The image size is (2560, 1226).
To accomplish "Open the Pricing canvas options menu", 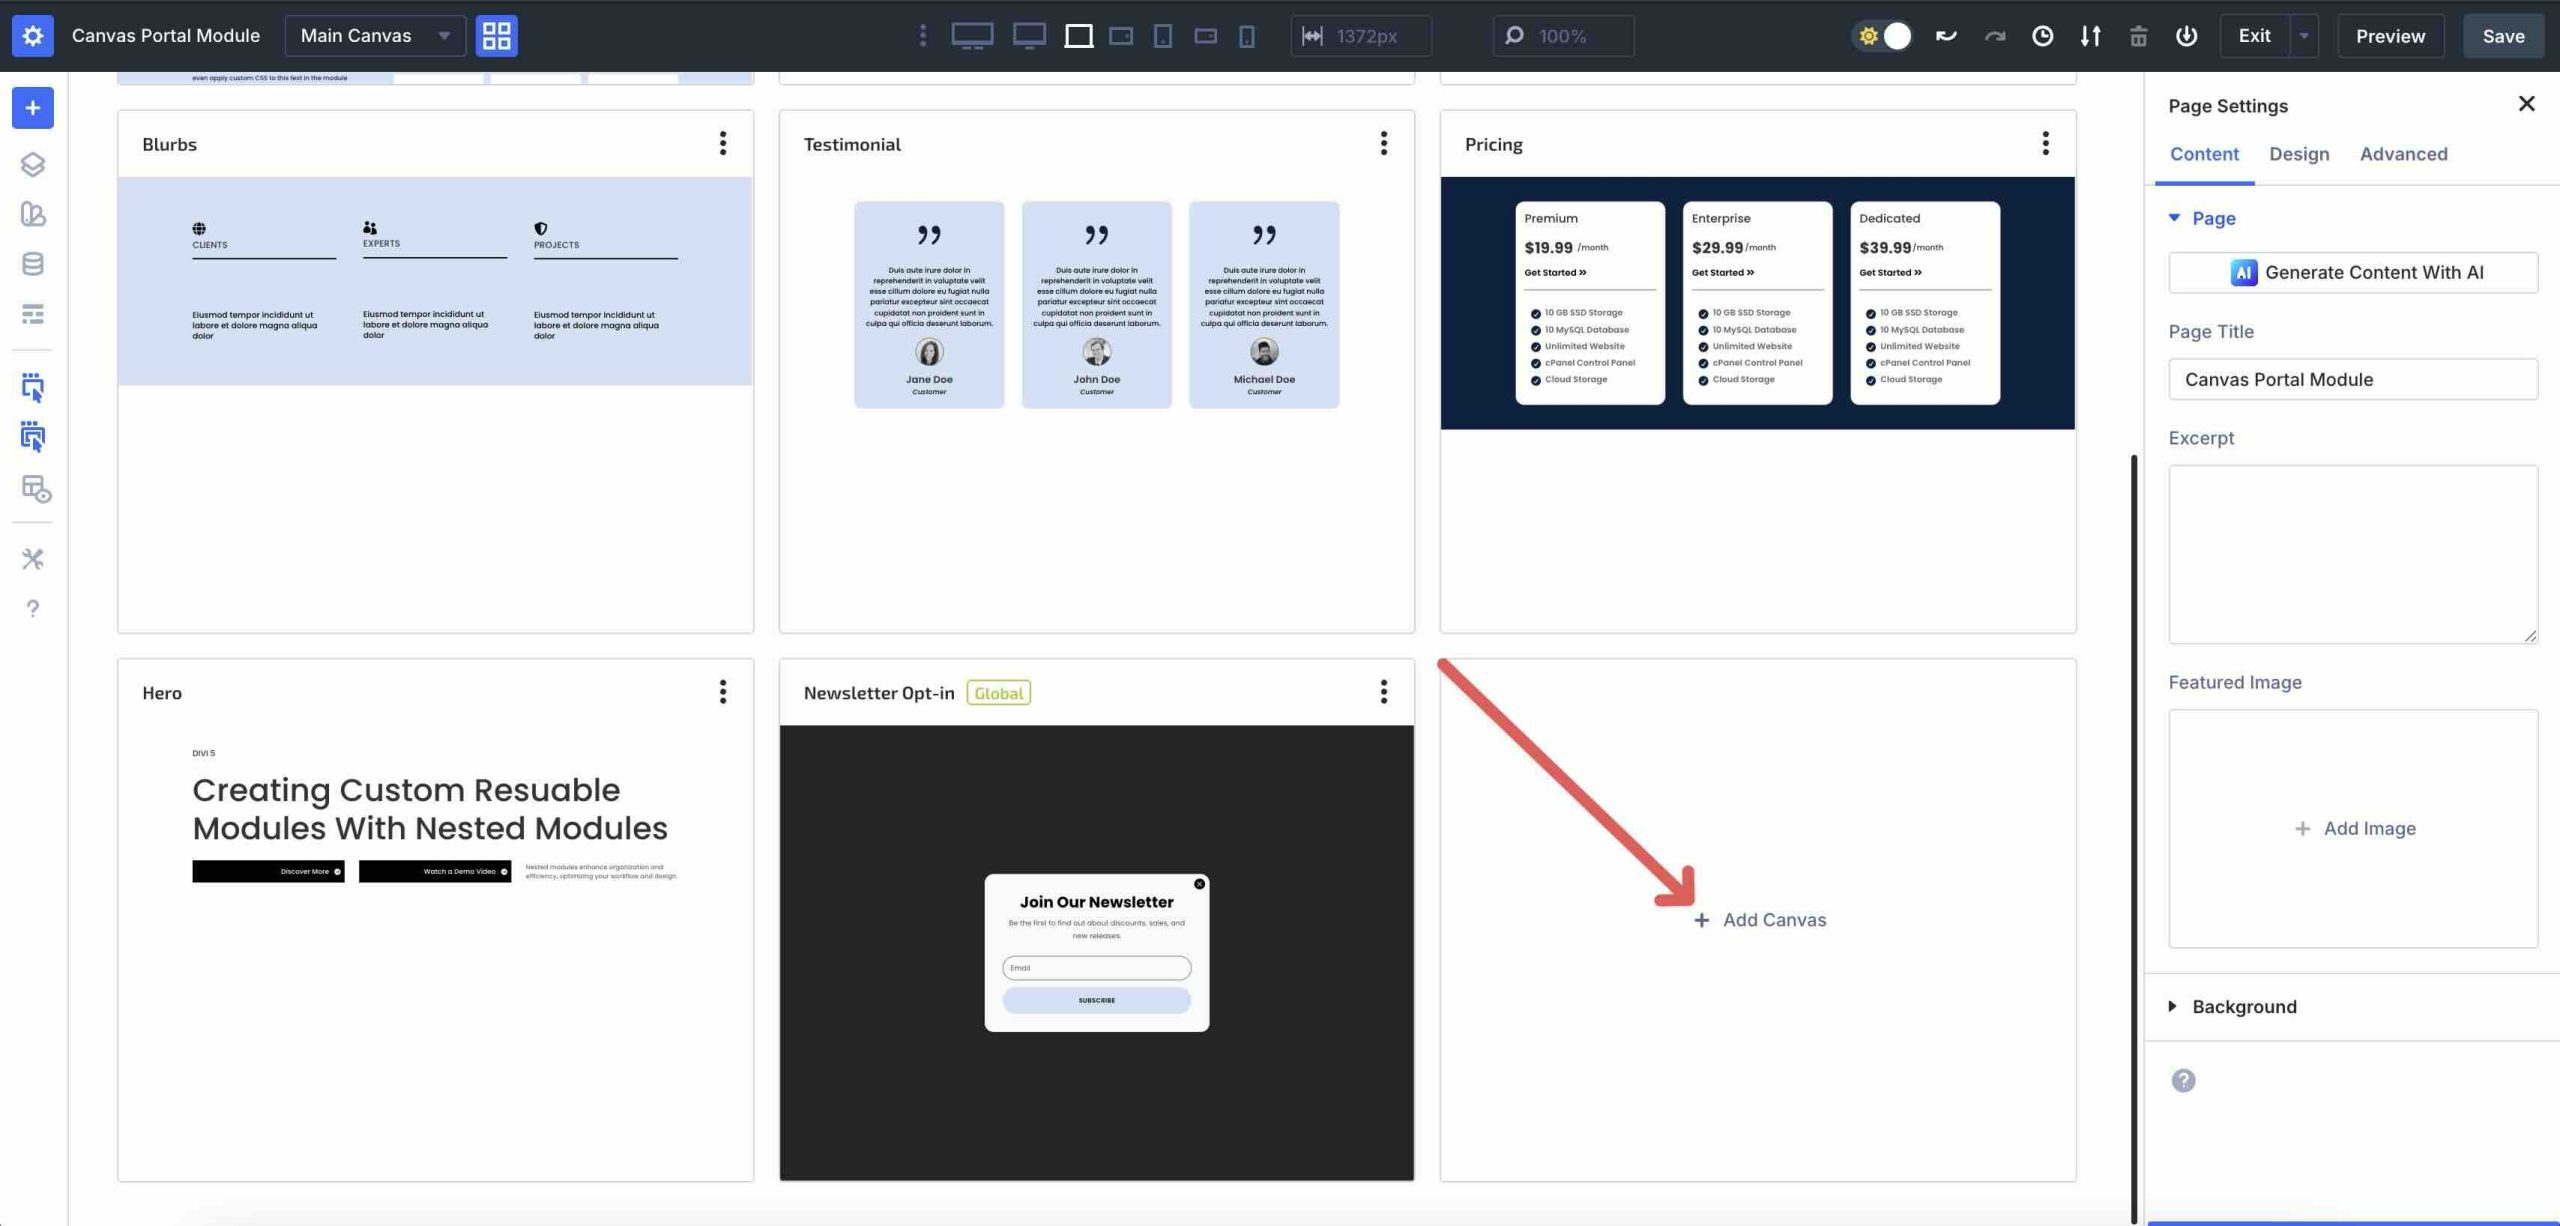I will click(x=2045, y=144).
